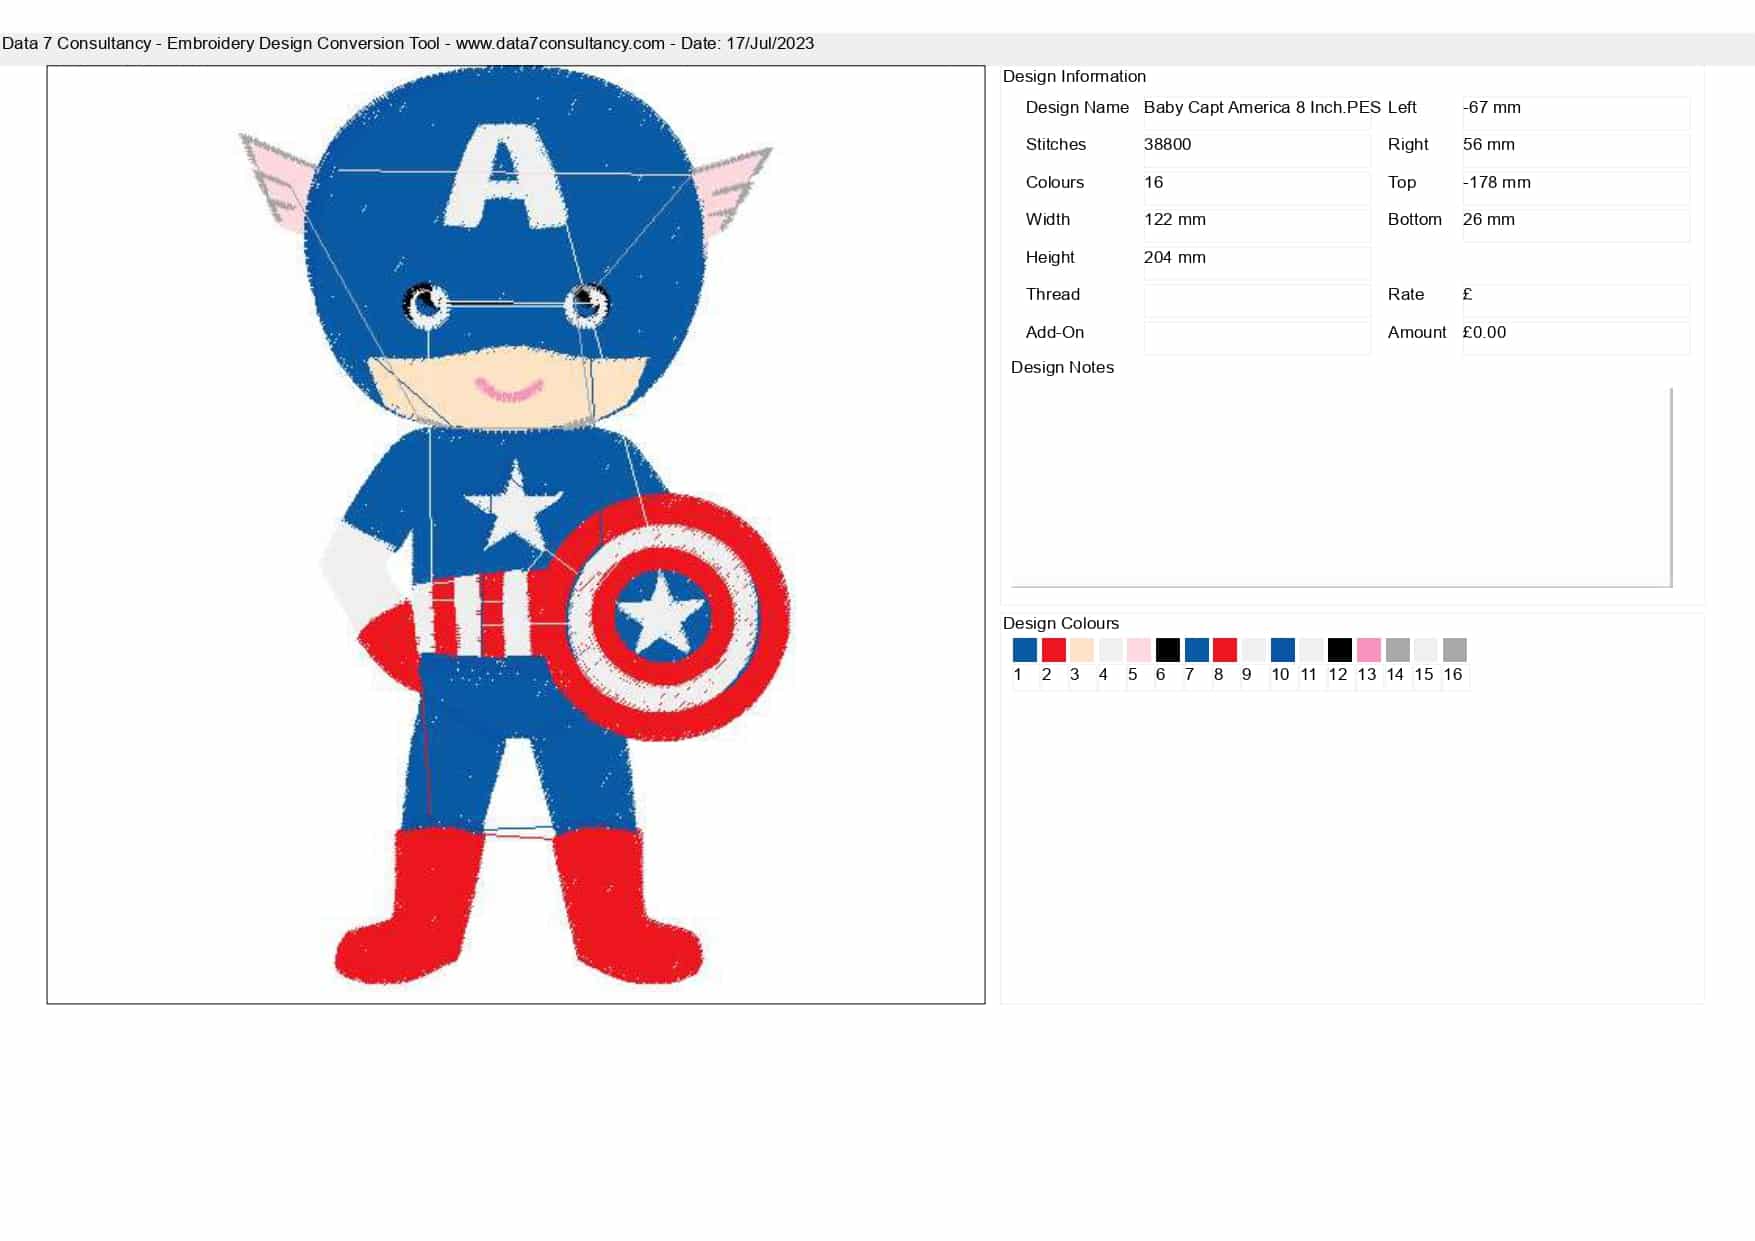The width and height of the screenshot is (1755, 1241).
Task: Select colour swatch 15 white
Action: click(x=1425, y=650)
